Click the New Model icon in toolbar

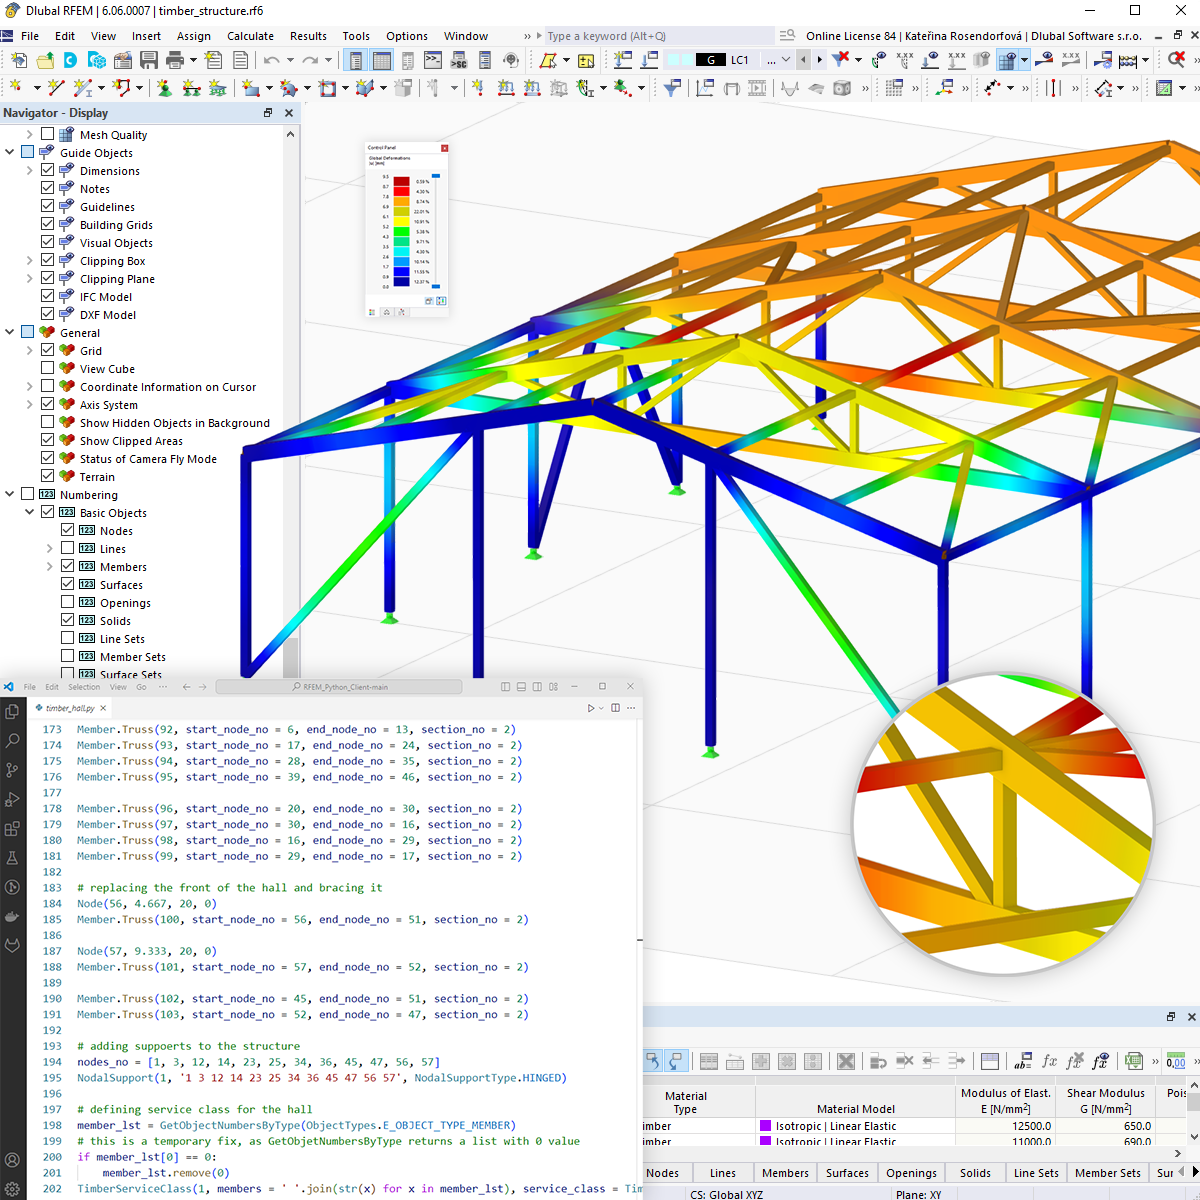[18, 60]
